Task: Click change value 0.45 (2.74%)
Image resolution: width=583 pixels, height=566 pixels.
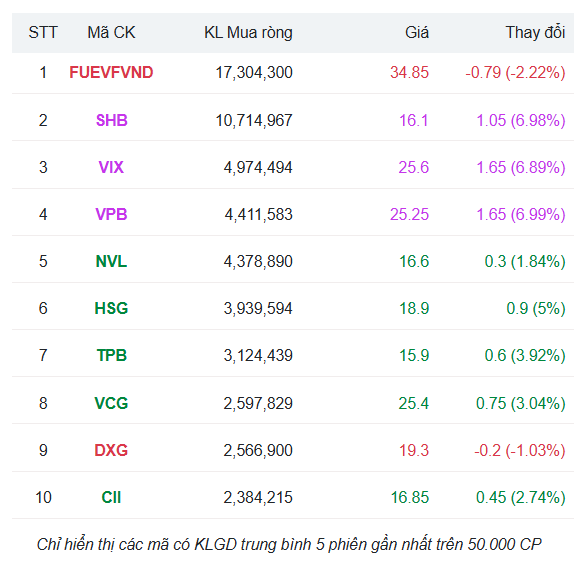Action: tap(521, 498)
